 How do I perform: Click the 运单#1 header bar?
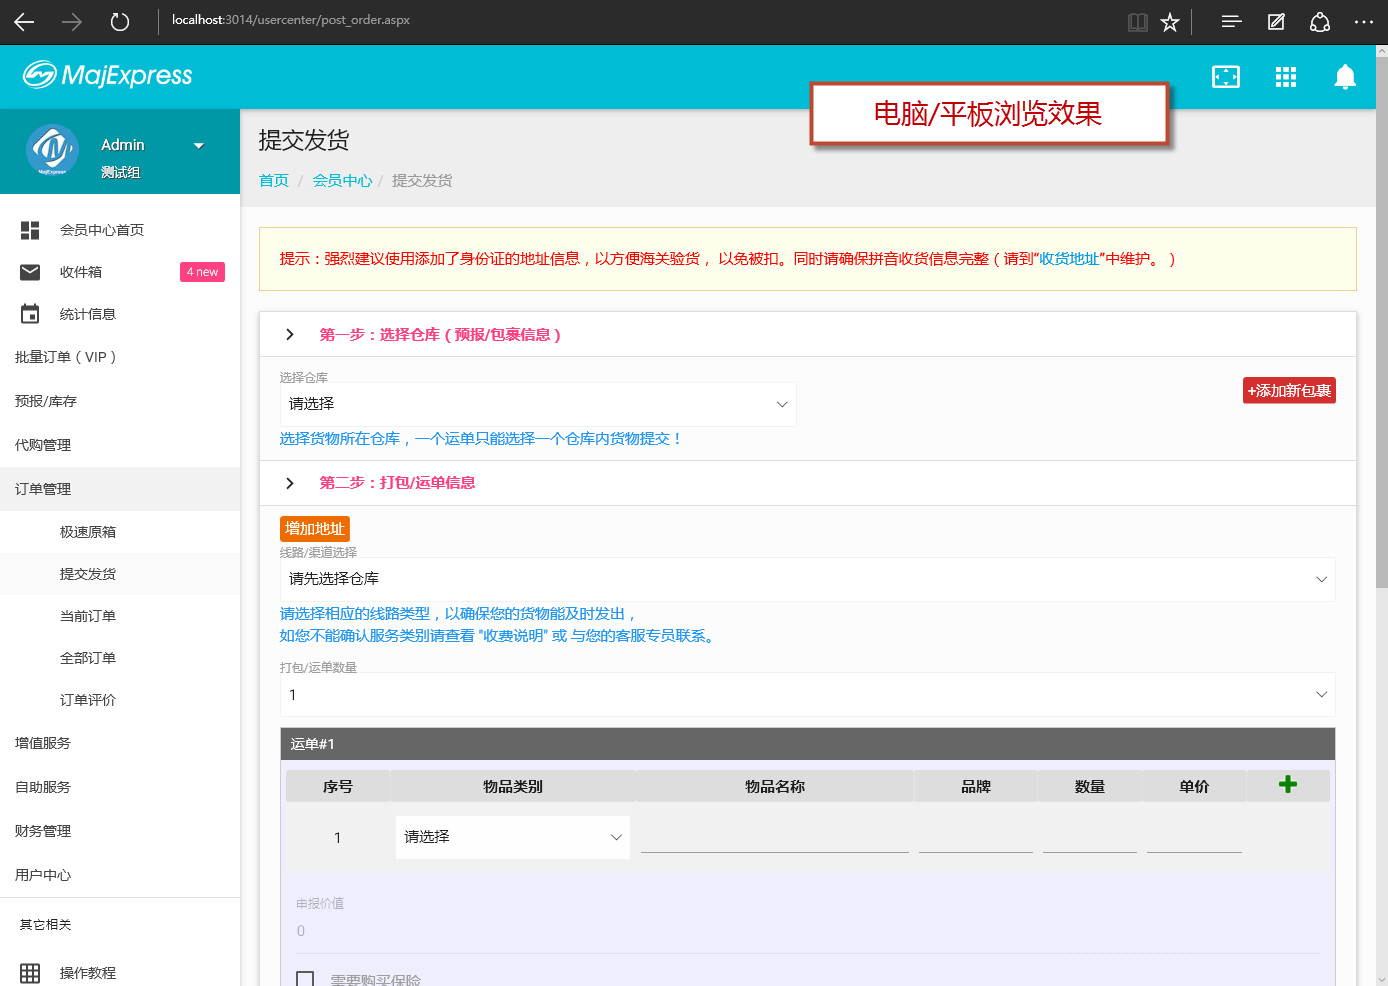808,744
